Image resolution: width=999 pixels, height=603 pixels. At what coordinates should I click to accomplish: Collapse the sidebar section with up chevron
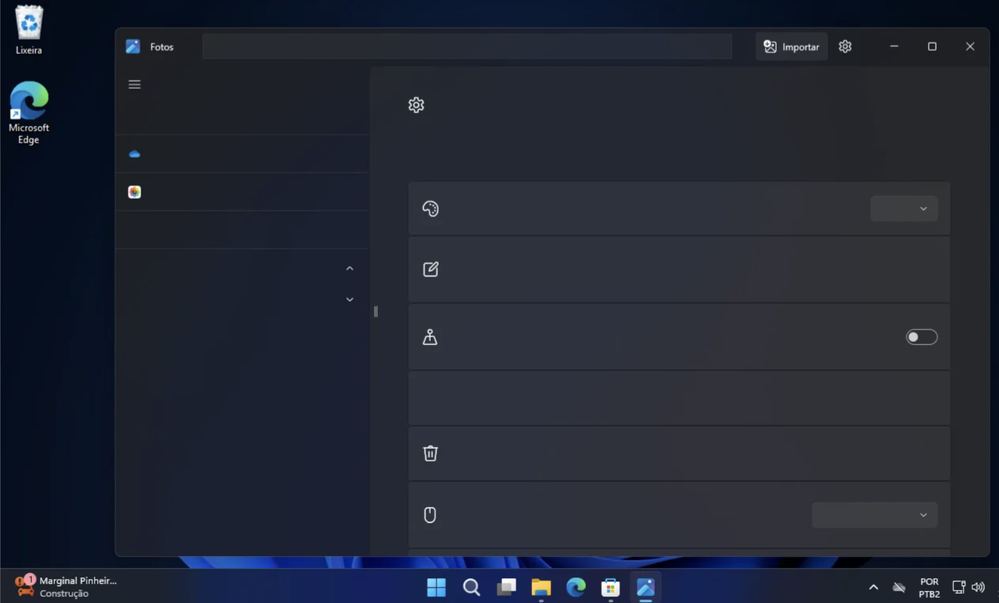click(349, 268)
